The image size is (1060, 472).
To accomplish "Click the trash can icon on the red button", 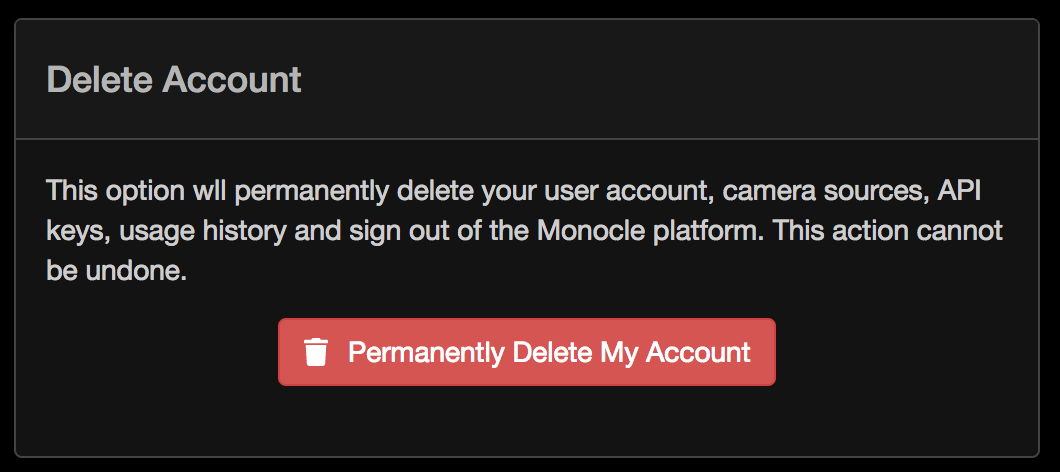I will pos(316,352).
